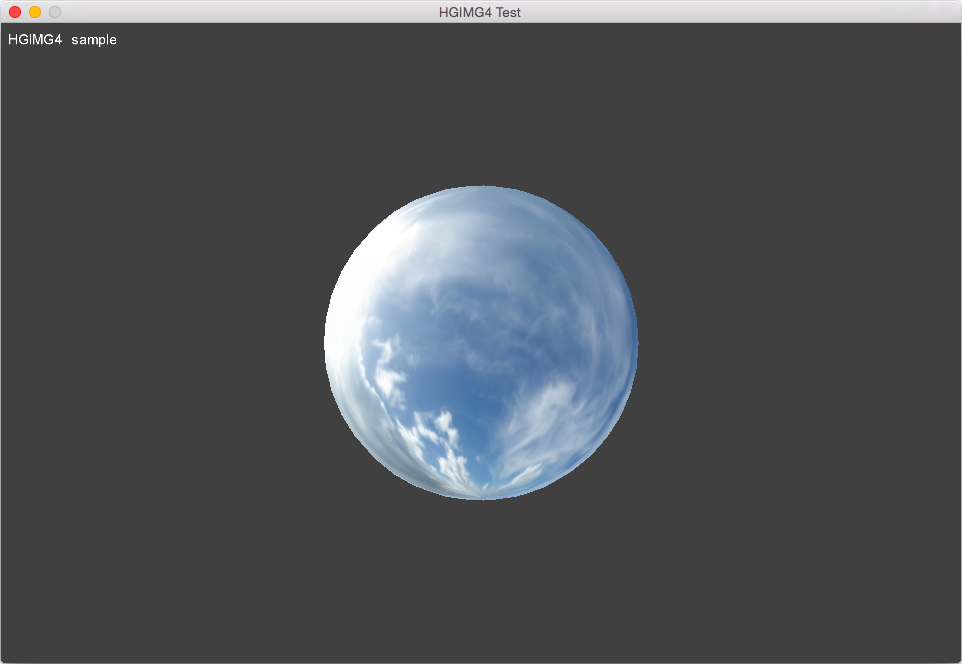Minimize the HGIMG4 Test window
Viewport: 962px width, 664px height.
[35, 12]
